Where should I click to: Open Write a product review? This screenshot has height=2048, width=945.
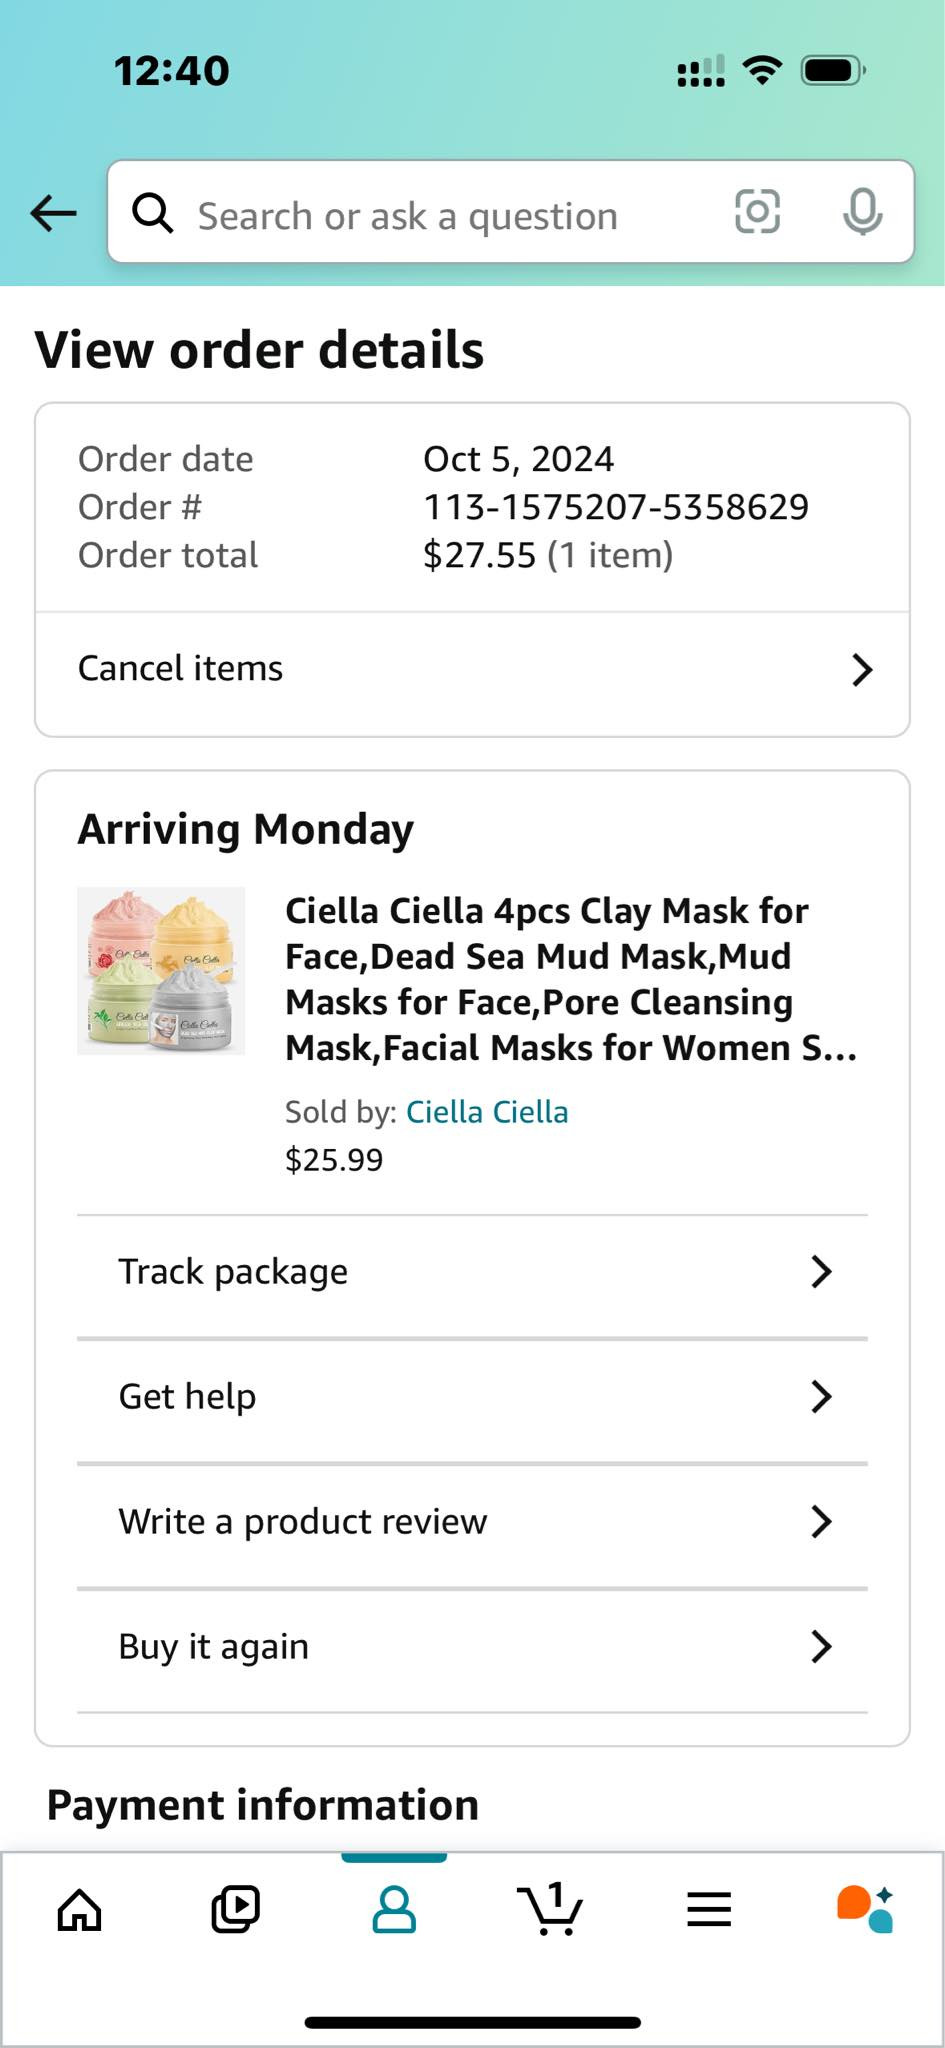pos(302,1522)
